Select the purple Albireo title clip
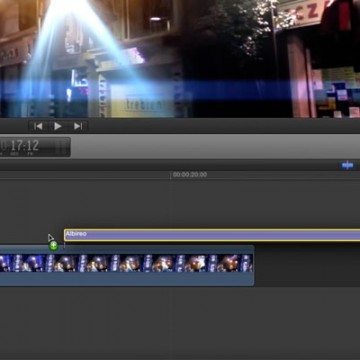Screen dimensions: 360x360 point(212,235)
